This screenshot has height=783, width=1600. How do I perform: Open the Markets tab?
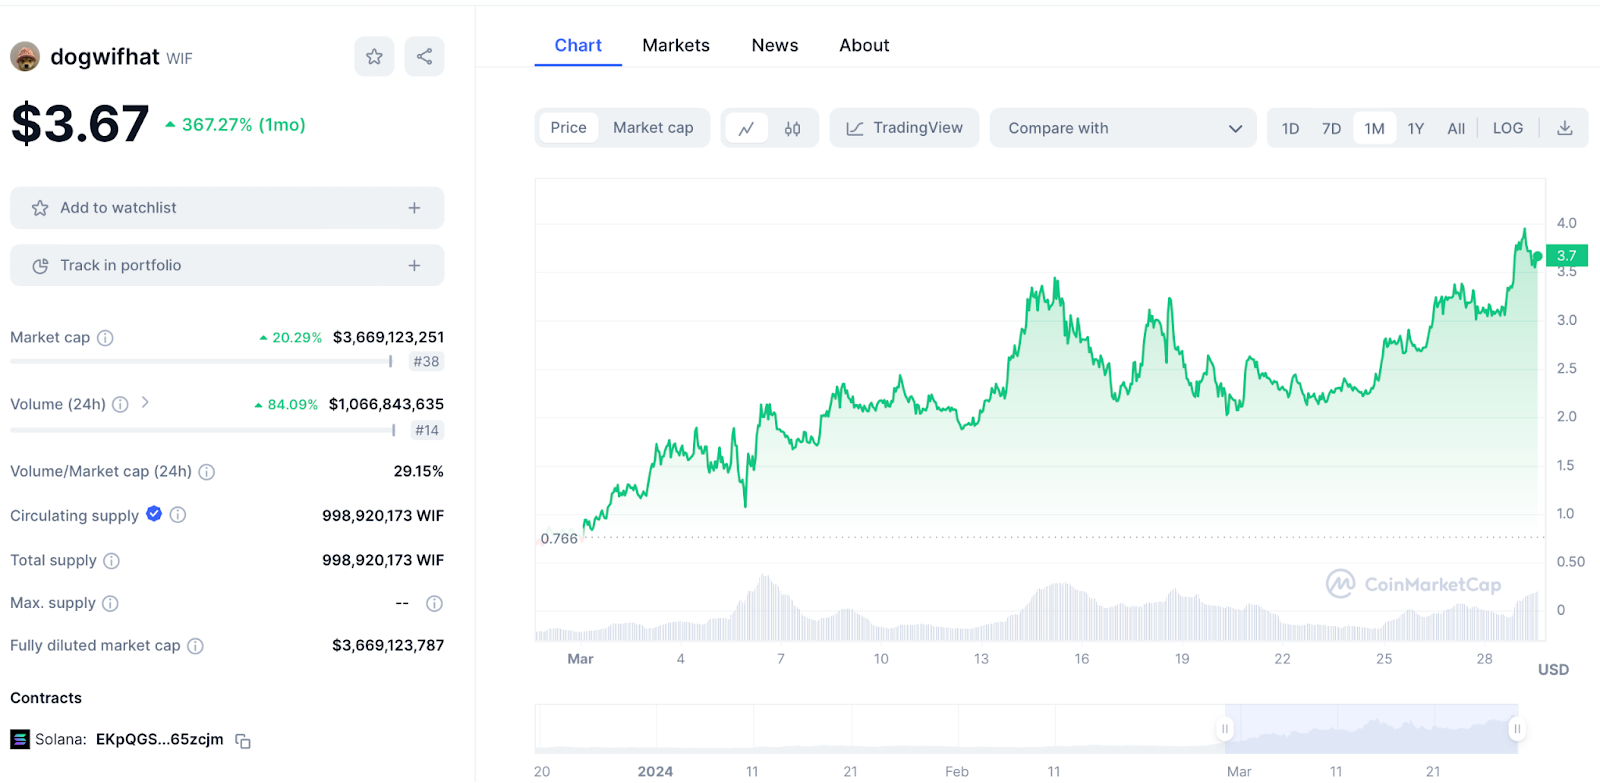(x=676, y=45)
